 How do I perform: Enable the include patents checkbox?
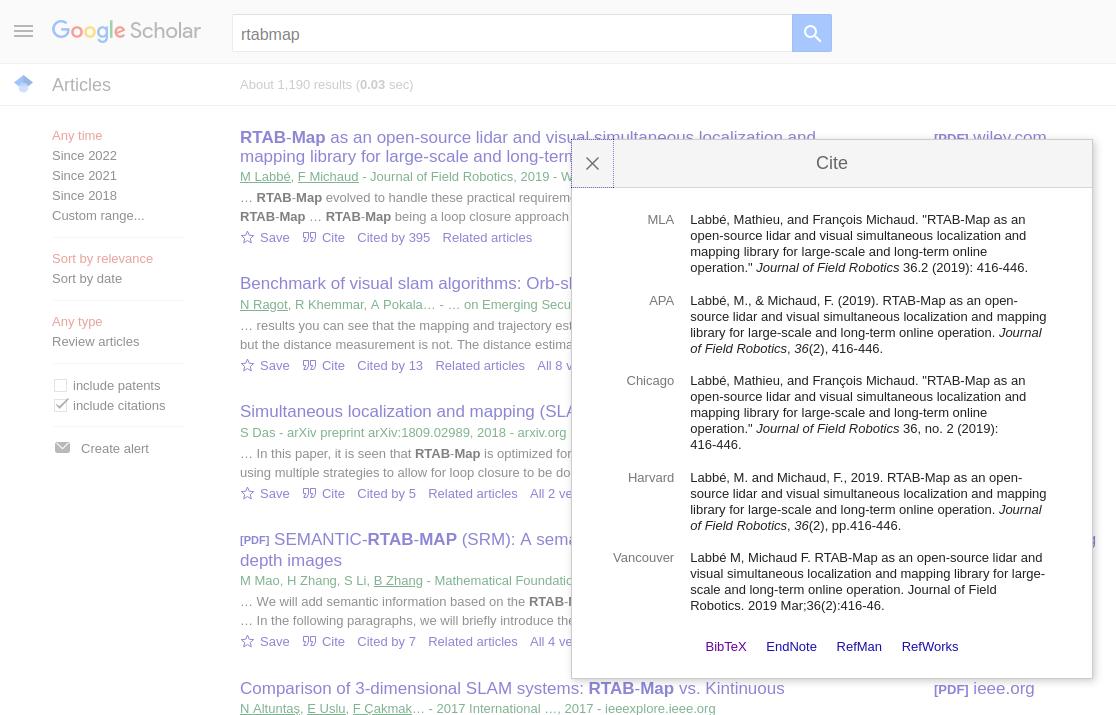[61, 385]
